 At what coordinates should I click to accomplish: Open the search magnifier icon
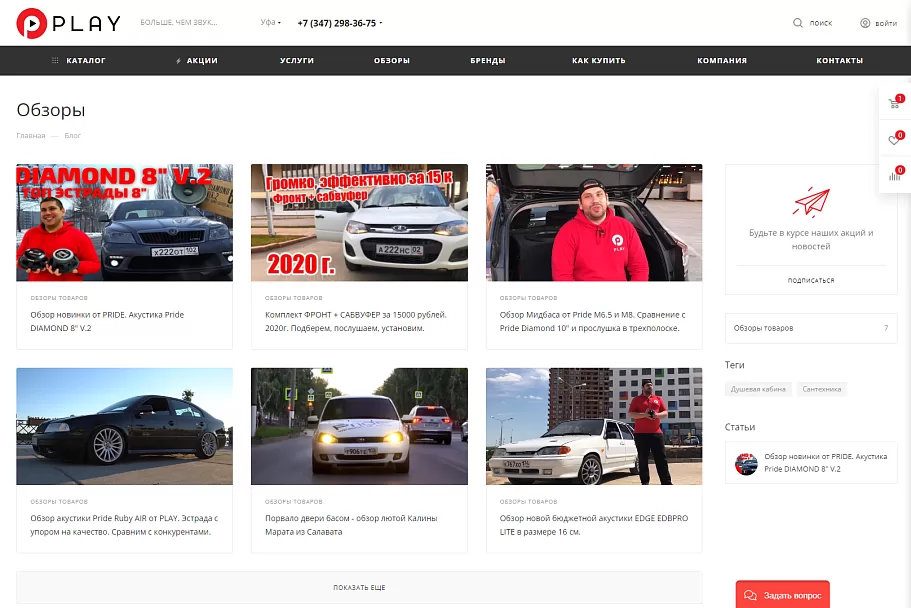pos(798,23)
